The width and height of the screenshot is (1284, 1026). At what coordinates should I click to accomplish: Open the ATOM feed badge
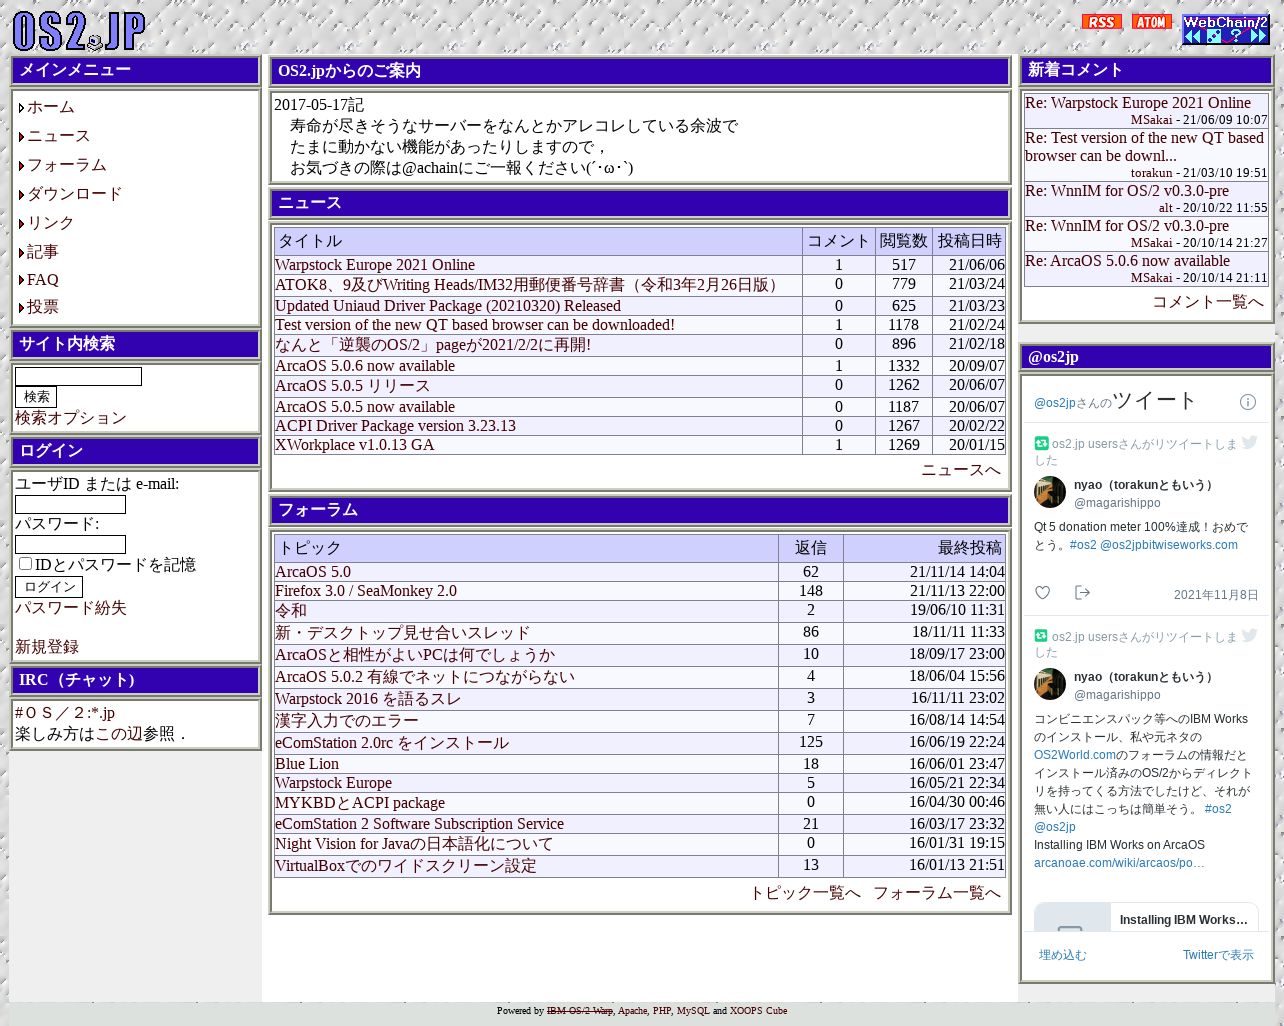pos(1151,22)
